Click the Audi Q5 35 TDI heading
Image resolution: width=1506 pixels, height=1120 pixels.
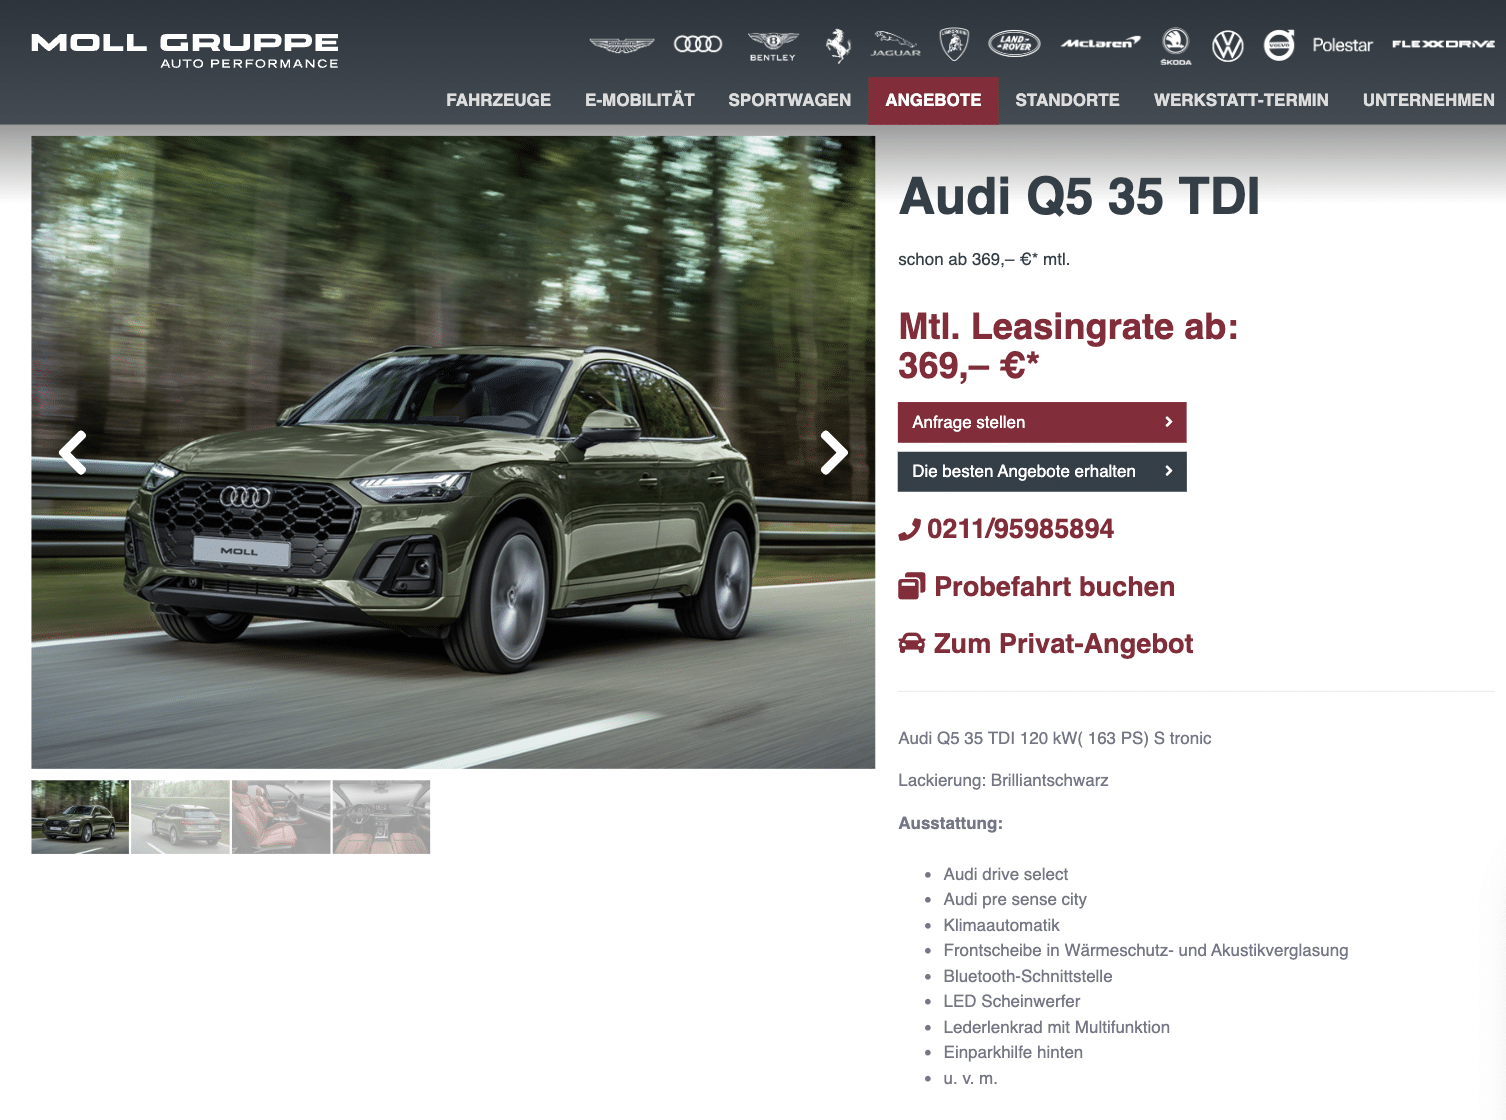pyautogui.click(x=1079, y=196)
